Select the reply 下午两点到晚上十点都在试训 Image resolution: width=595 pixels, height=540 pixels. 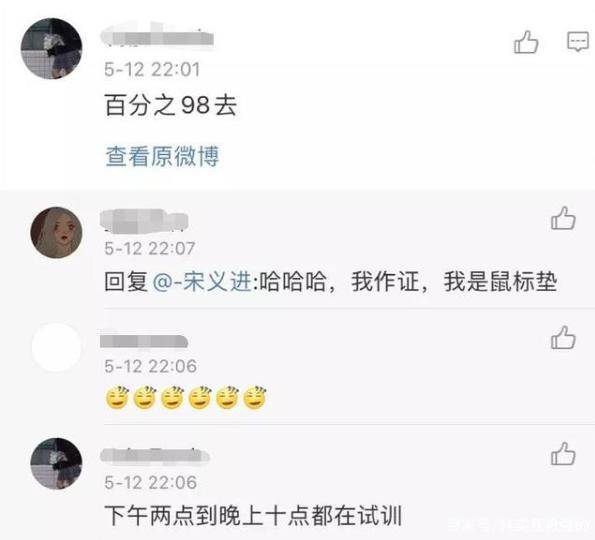click(253, 515)
